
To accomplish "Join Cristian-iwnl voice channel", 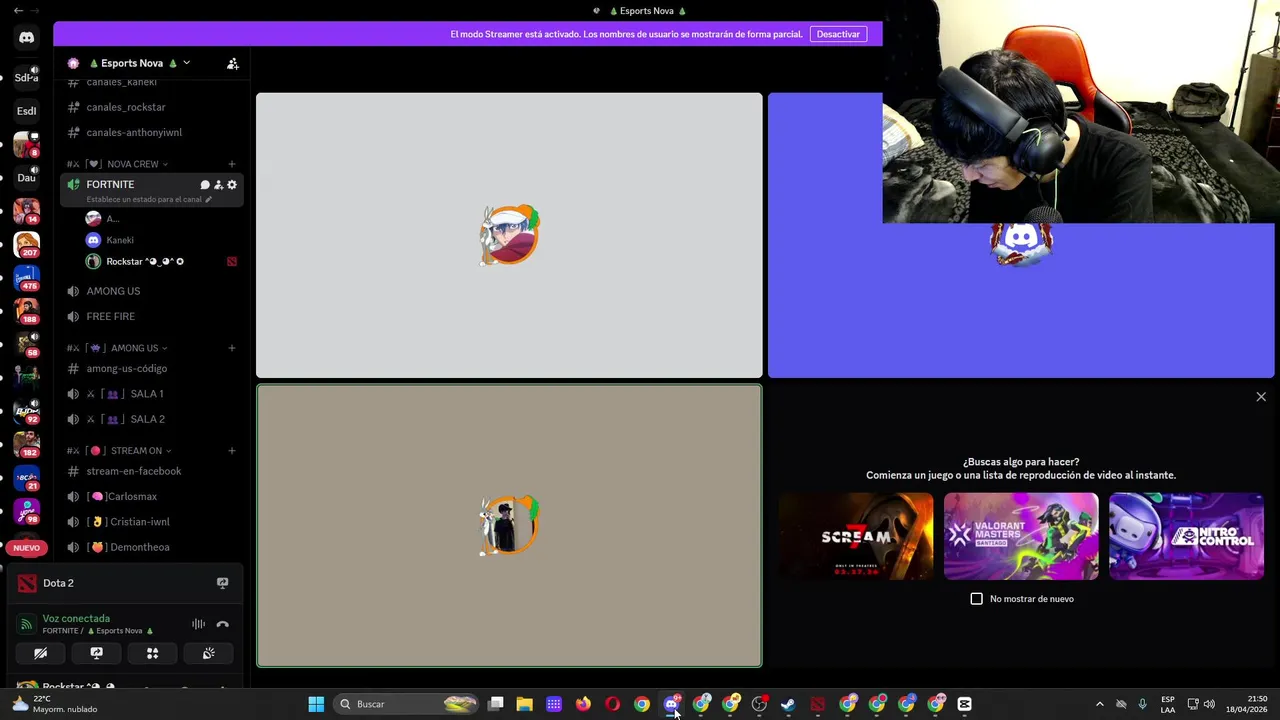I will click(x=152, y=522).
